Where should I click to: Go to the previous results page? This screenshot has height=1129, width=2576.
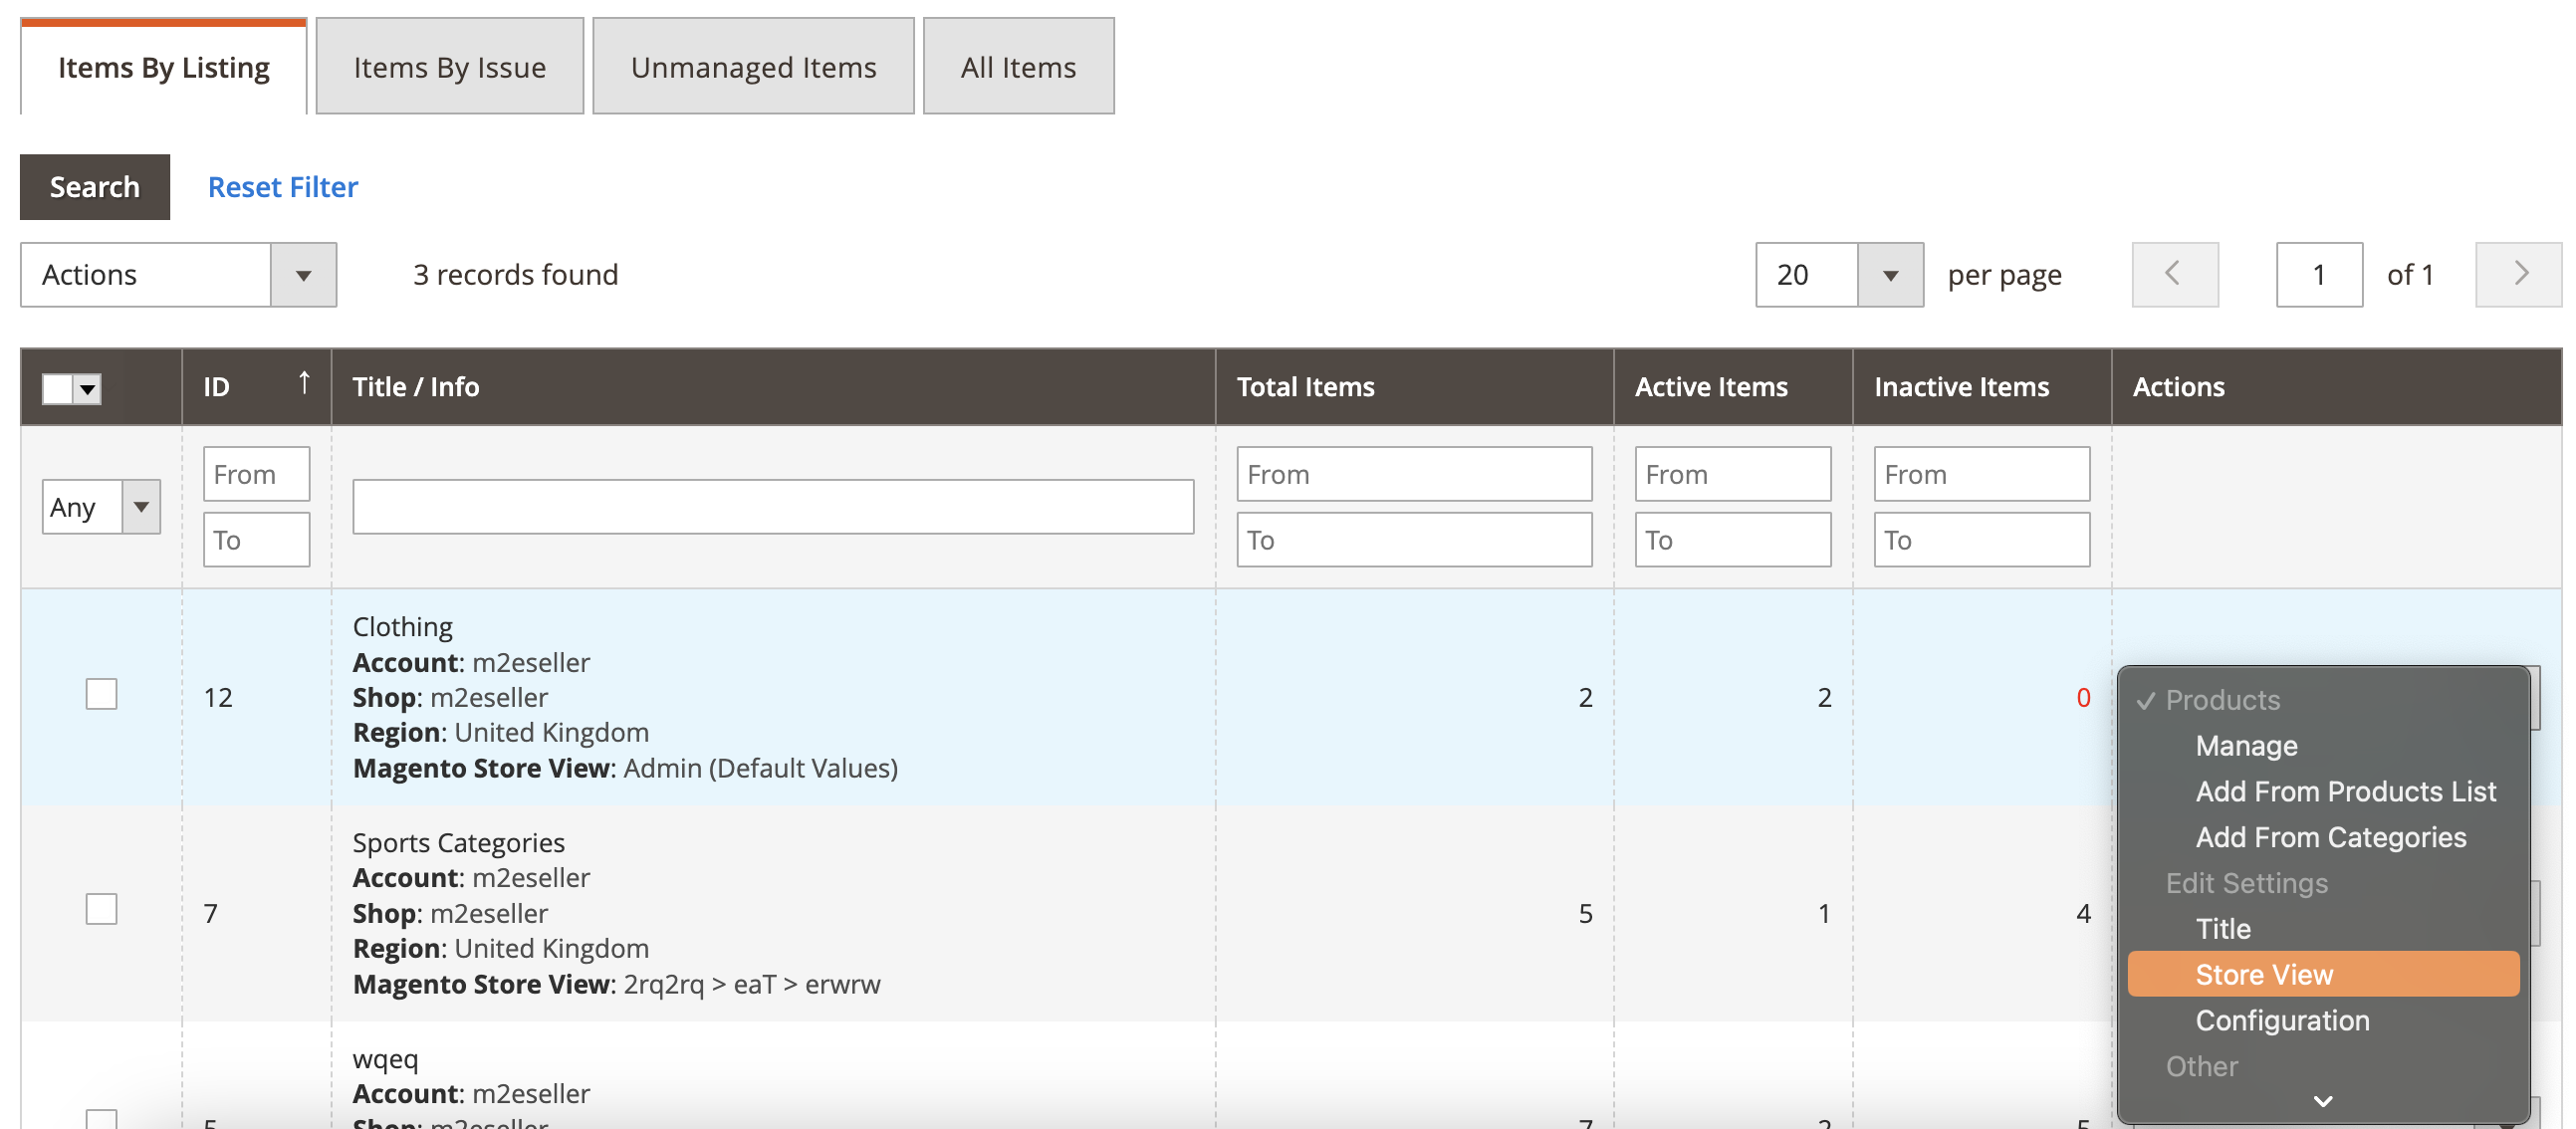point(2174,274)
